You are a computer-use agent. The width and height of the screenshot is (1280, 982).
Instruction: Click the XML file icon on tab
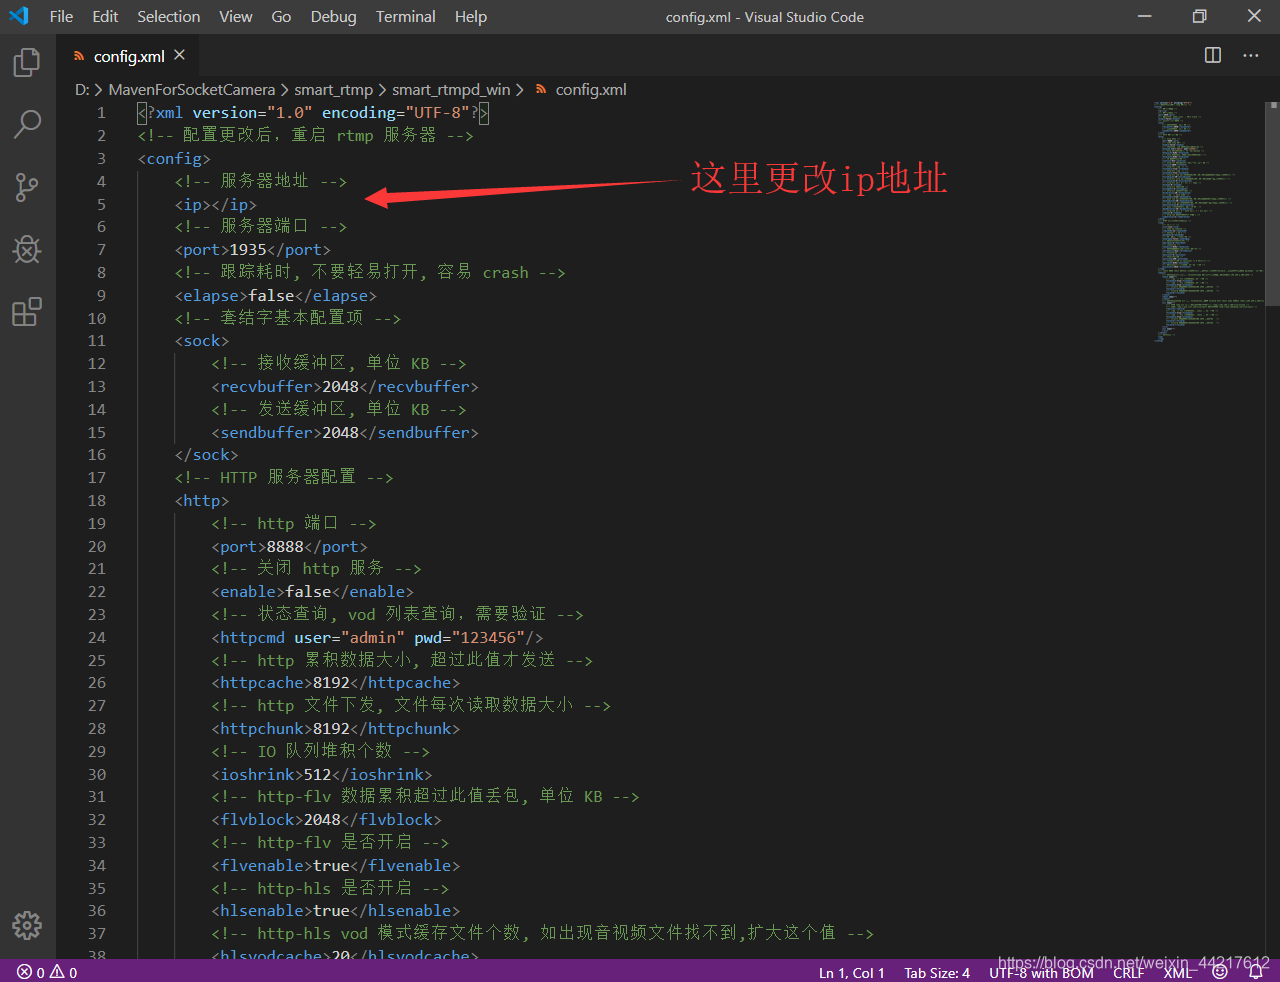pyautogui.click(x=79, y=56)
